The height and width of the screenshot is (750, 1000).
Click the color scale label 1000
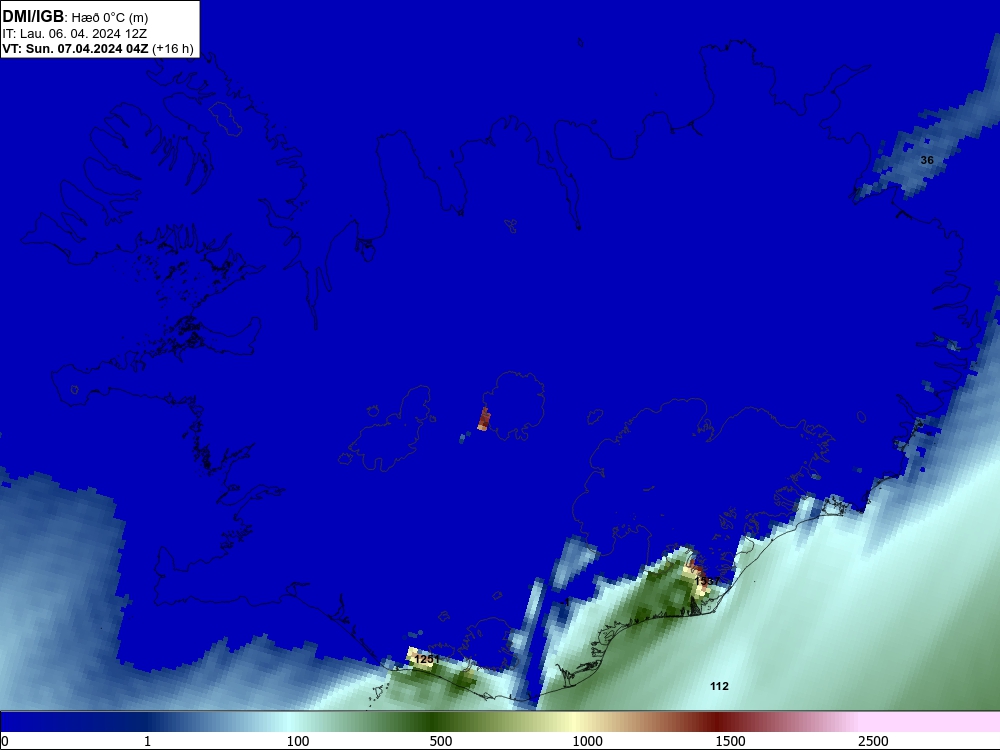pyautogui.click(x=587, y=741)
